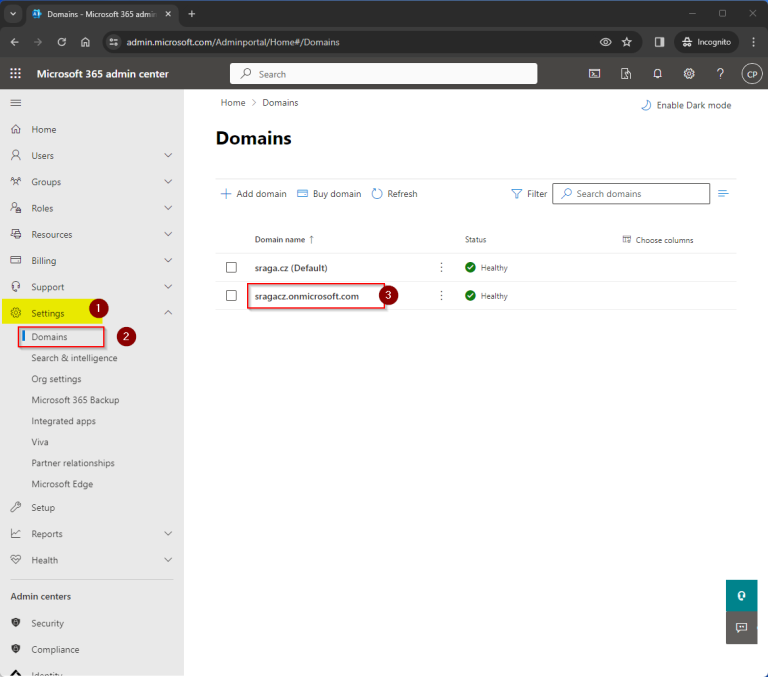Open Cloud Shell icon in header

coord(594,74)
